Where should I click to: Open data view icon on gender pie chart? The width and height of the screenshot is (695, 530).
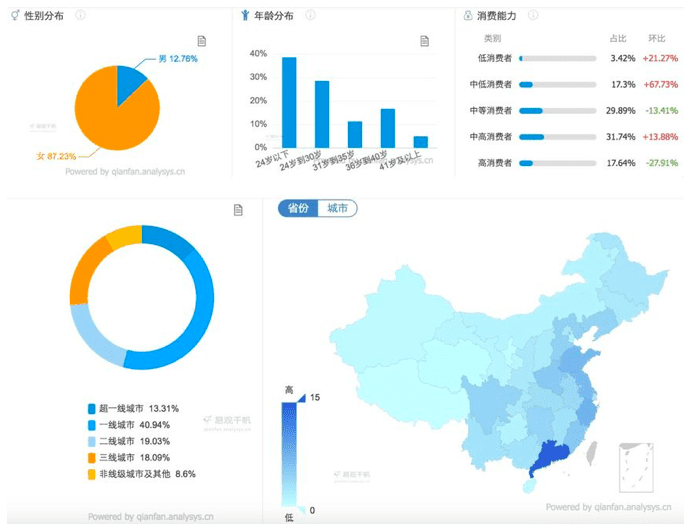201,41
